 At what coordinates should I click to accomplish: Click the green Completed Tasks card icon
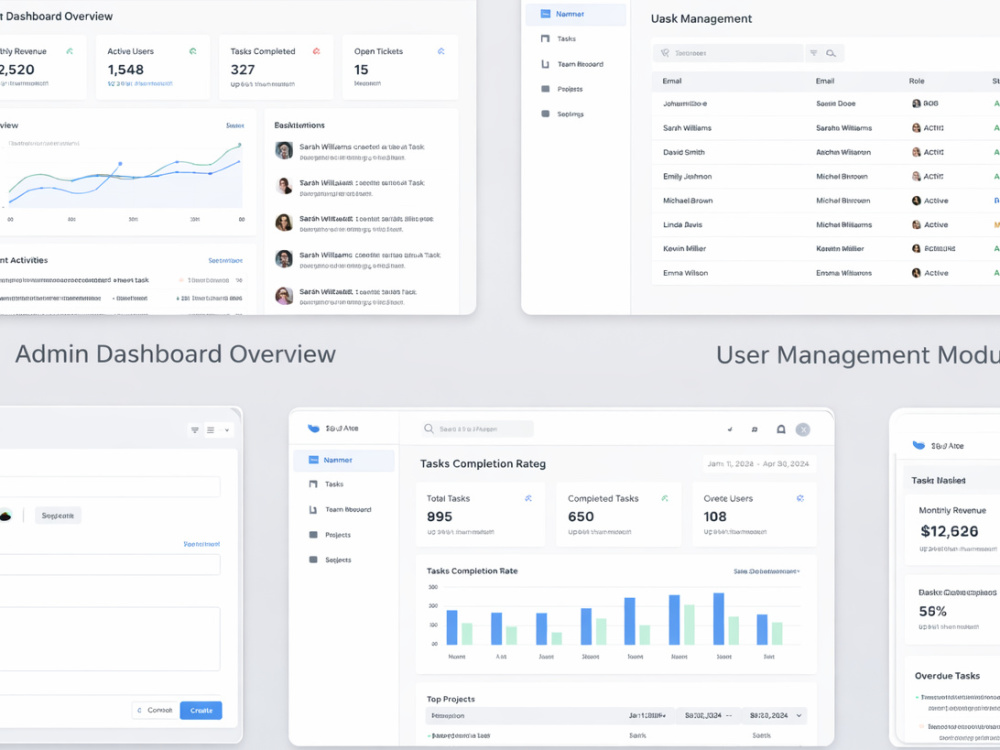coord(665,498)
